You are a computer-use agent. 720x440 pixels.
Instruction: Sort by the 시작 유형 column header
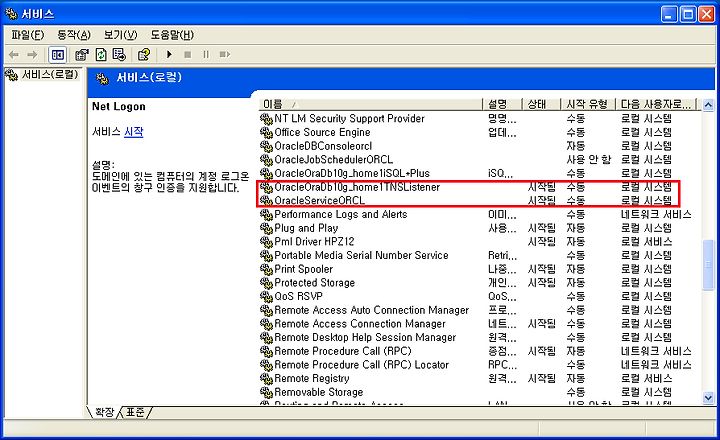point(588,104)
